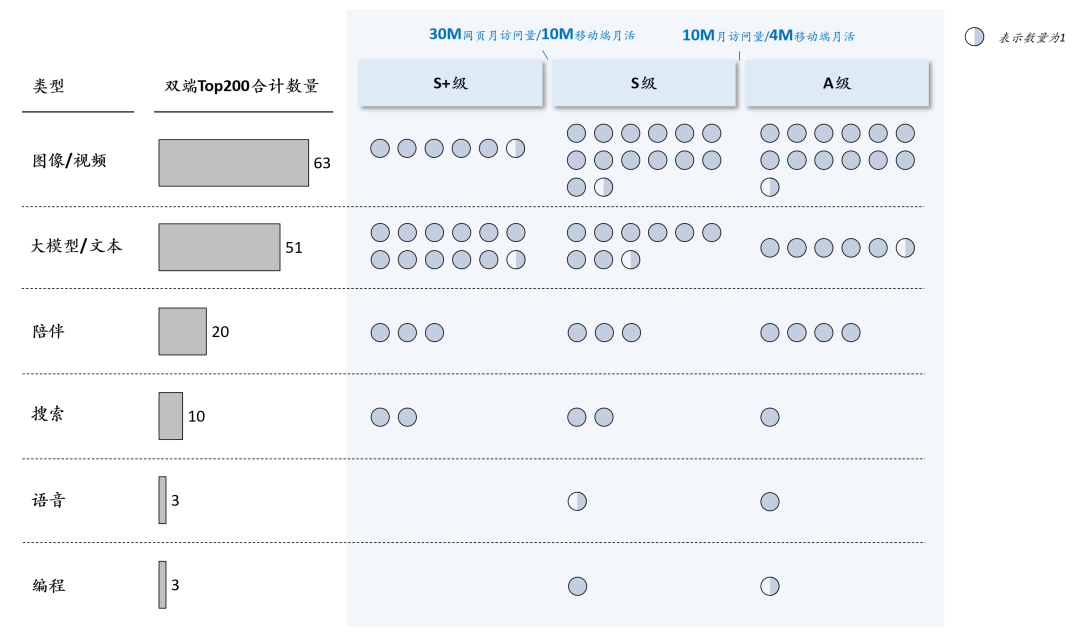Select the A级 column header
Screen dimensions: 1080x640
(837, 83)
